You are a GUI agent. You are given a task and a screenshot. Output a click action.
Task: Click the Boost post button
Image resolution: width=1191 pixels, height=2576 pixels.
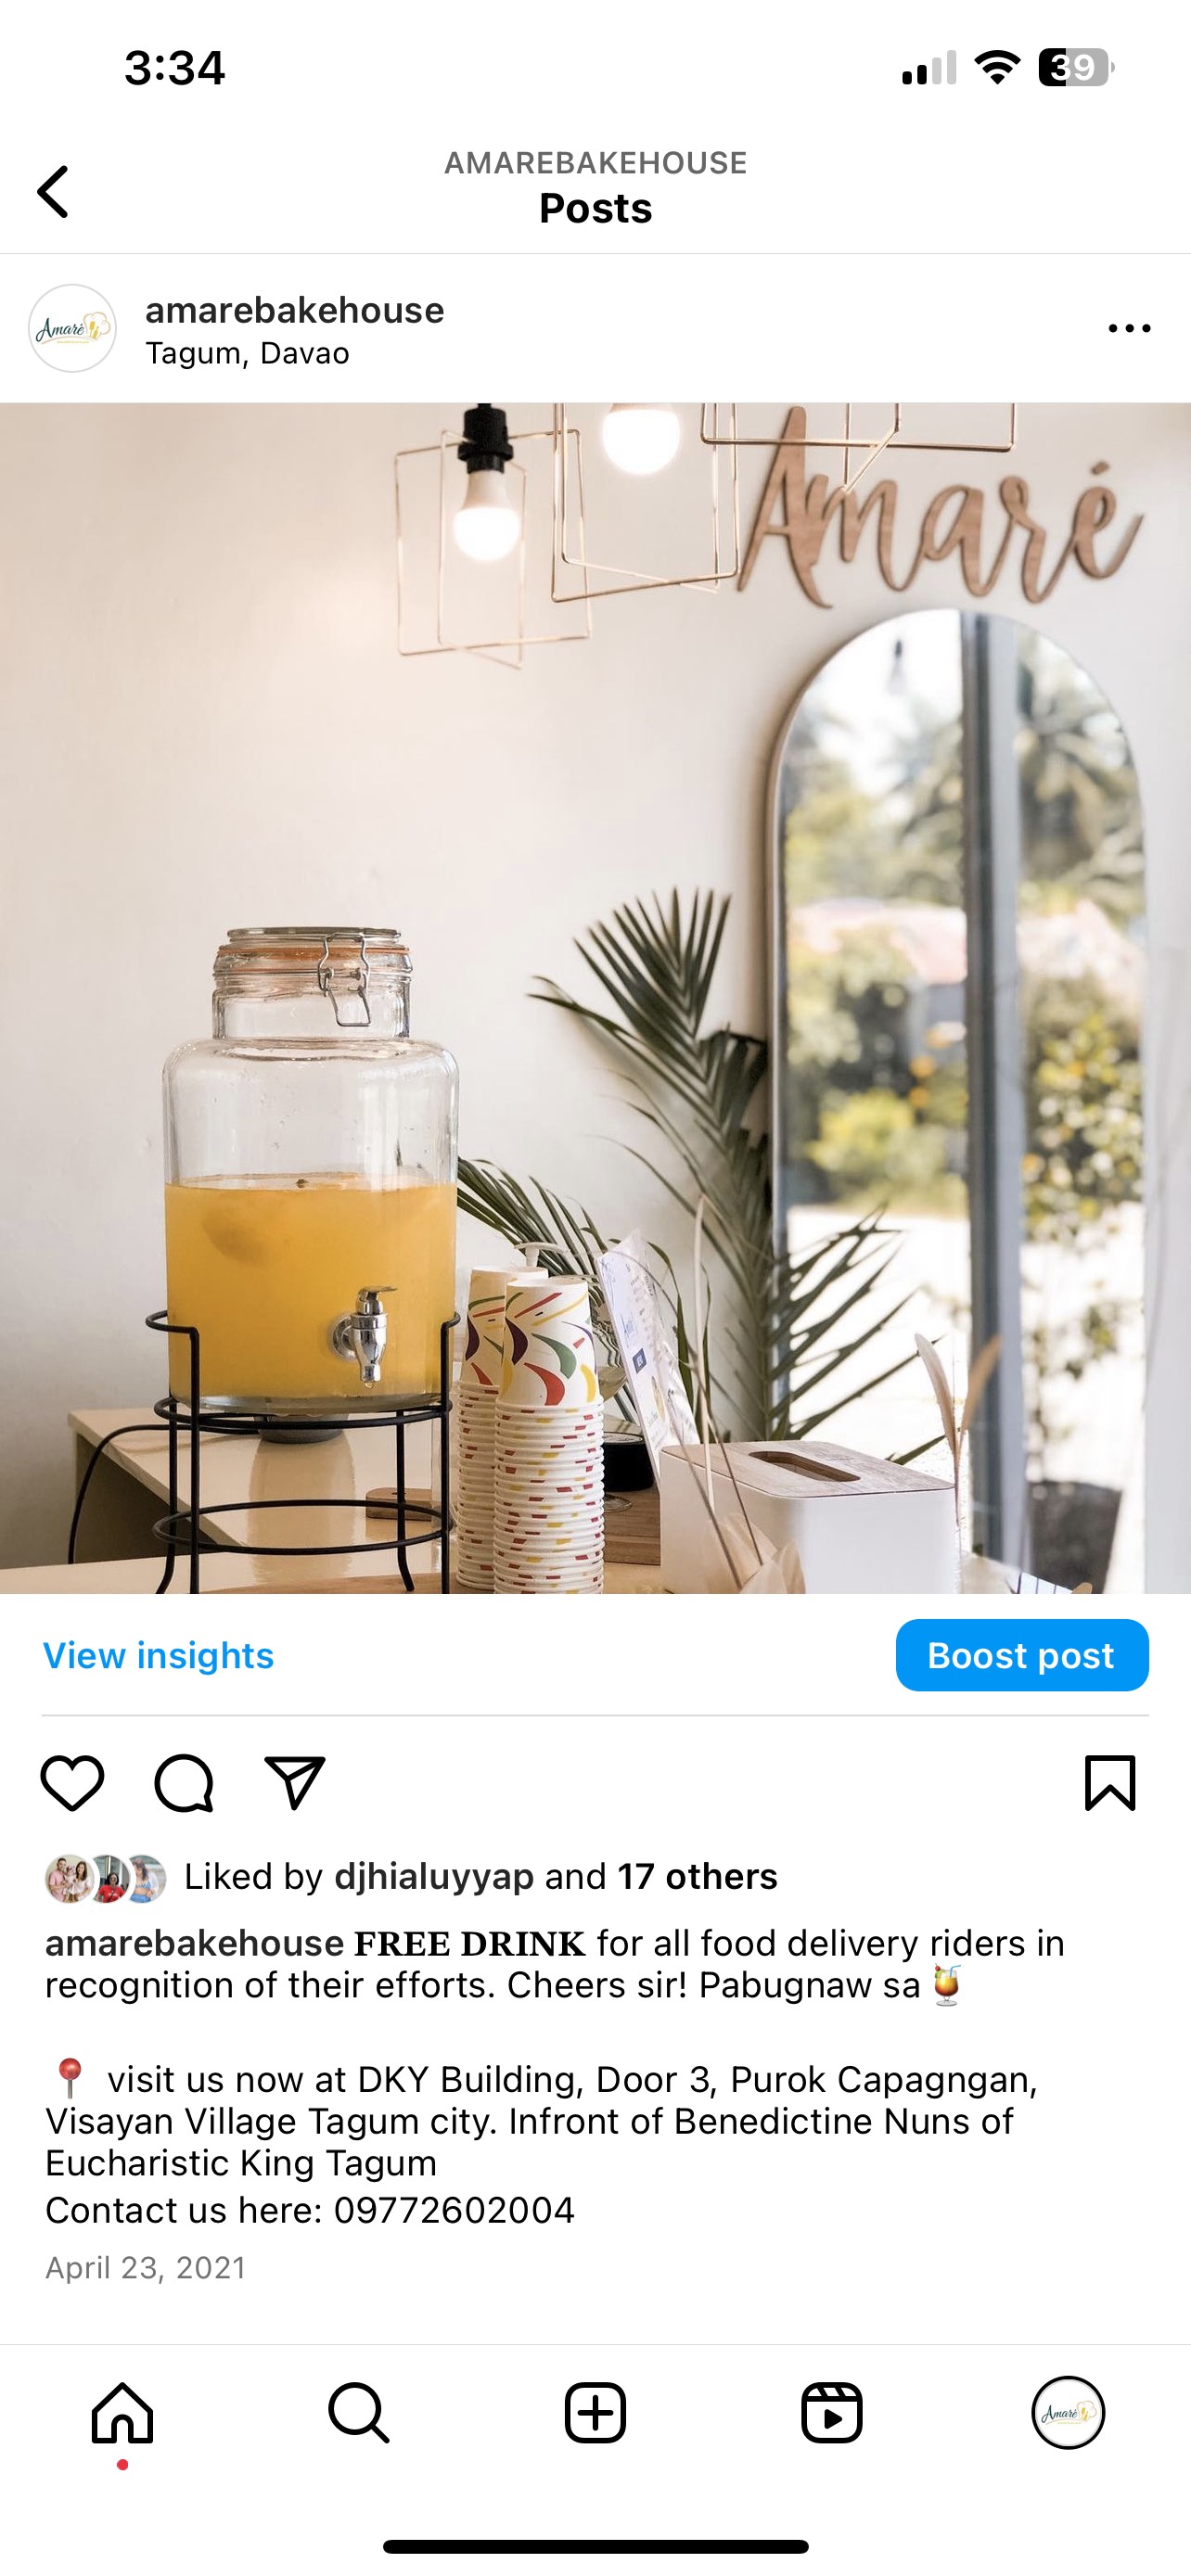point(1022,1655)
